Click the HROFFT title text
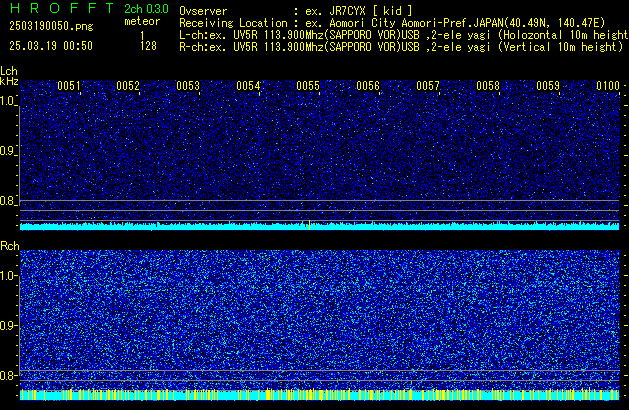The width and height of the screenshot is (629, 410). [62, 8]
